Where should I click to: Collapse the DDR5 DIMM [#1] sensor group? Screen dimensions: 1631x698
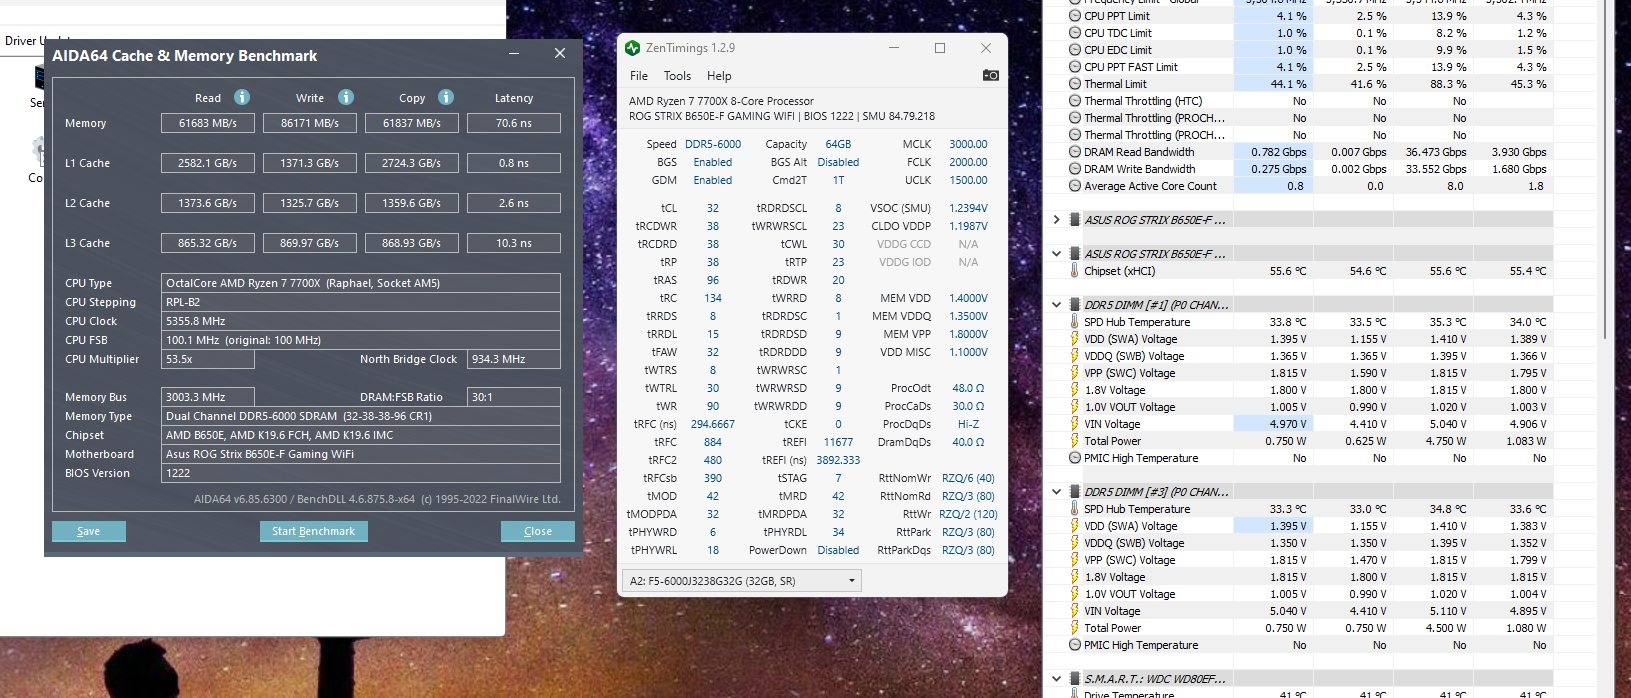pyautogui.click(x=1056, y=305)
